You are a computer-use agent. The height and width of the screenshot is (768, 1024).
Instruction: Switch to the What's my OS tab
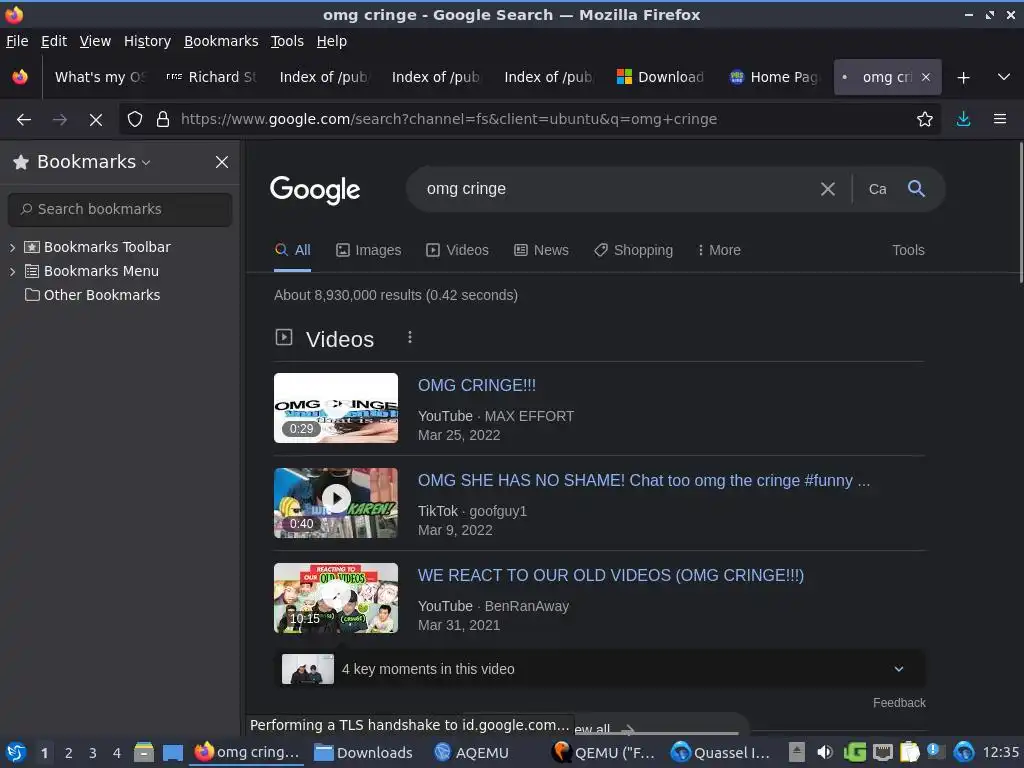click(x=100, y=77)
